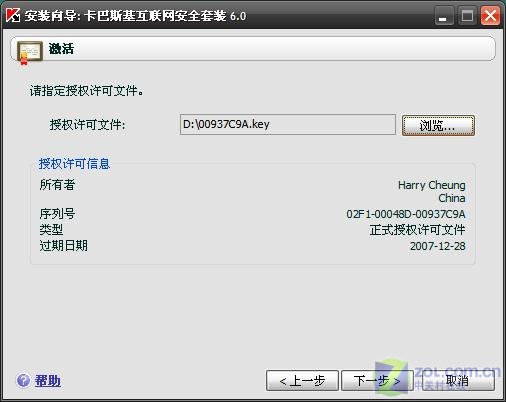The height and width of the screenshot is (402, 506).
Task: Click the license certificate icon beside 激活
Action: pos(29,52)
